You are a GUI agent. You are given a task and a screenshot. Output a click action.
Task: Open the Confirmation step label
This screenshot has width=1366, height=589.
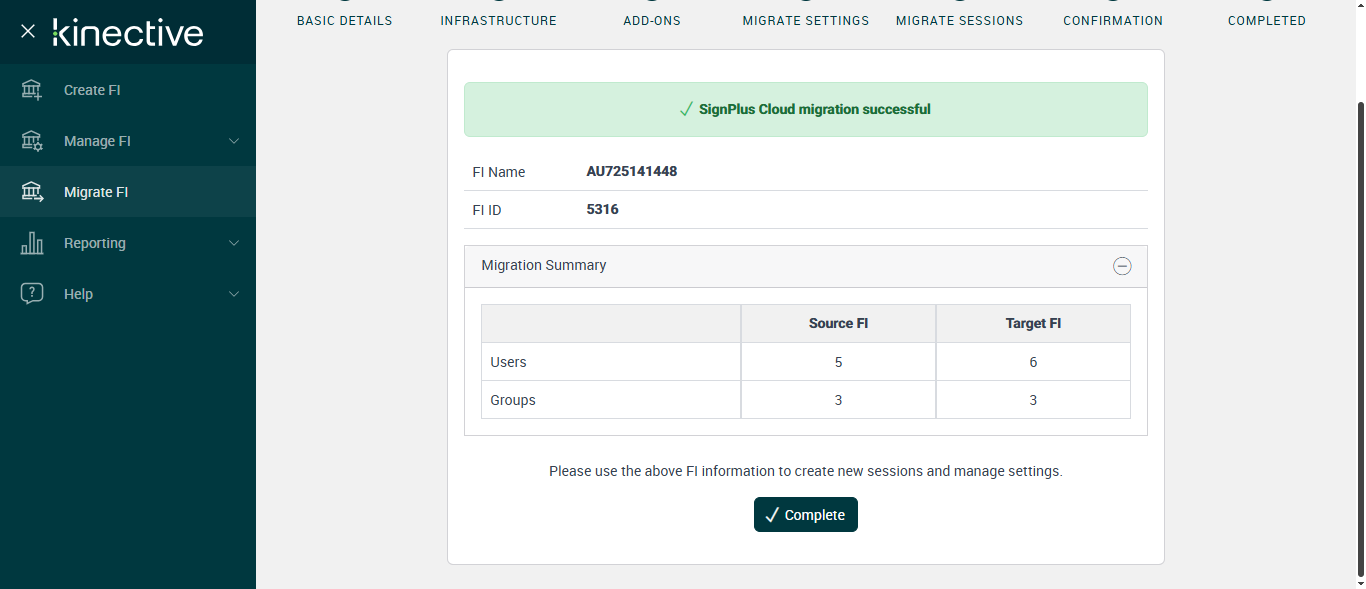click(1113, 20)
